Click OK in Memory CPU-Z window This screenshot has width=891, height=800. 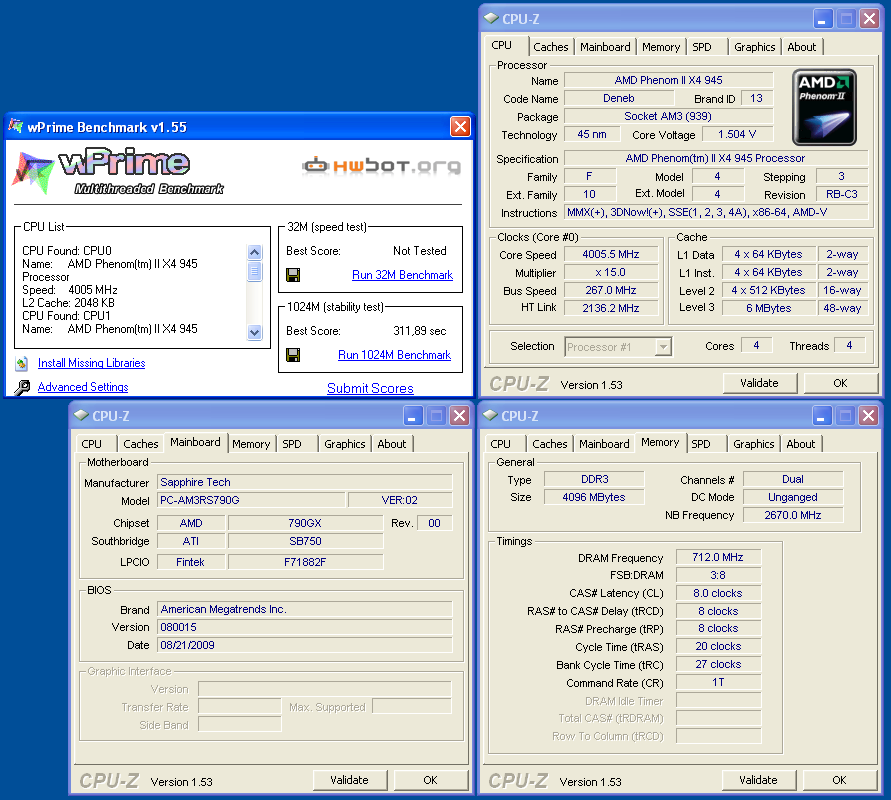[839, 780]
